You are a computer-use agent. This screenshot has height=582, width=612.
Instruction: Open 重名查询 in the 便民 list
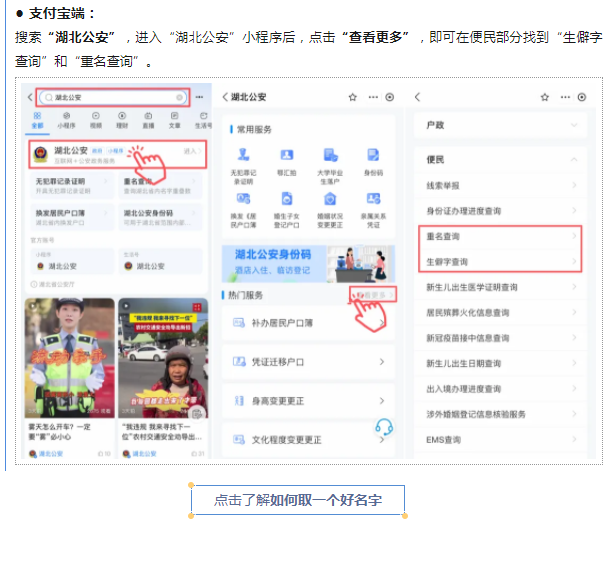(x=500, y=236)
